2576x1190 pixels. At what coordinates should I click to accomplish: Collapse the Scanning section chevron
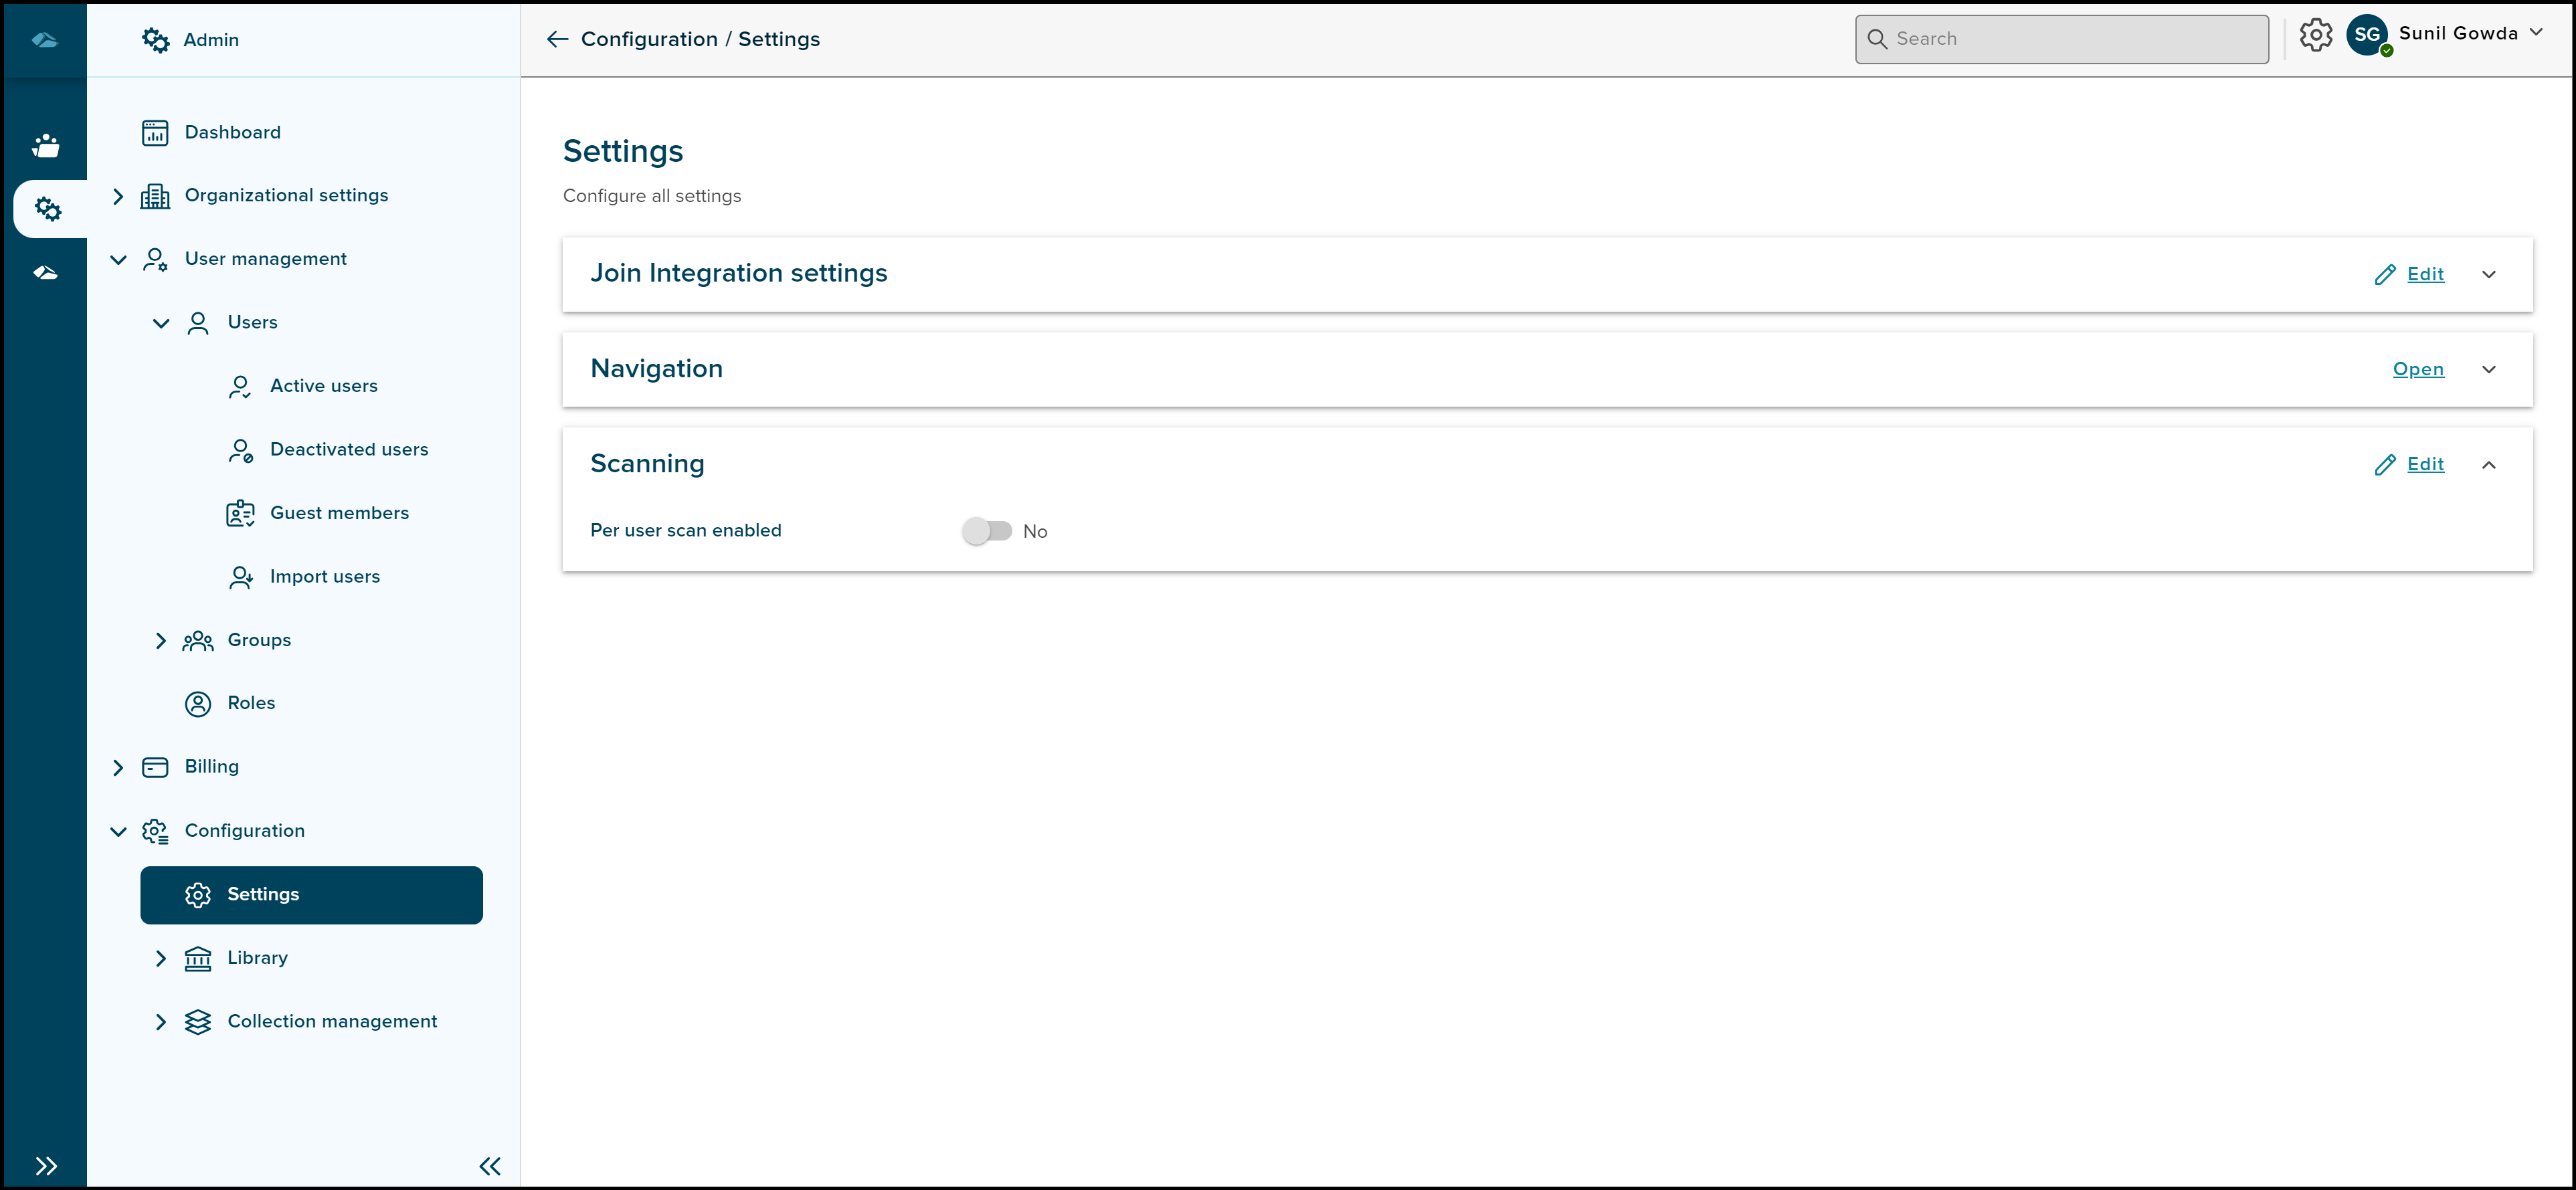(x=2490, y=464)
